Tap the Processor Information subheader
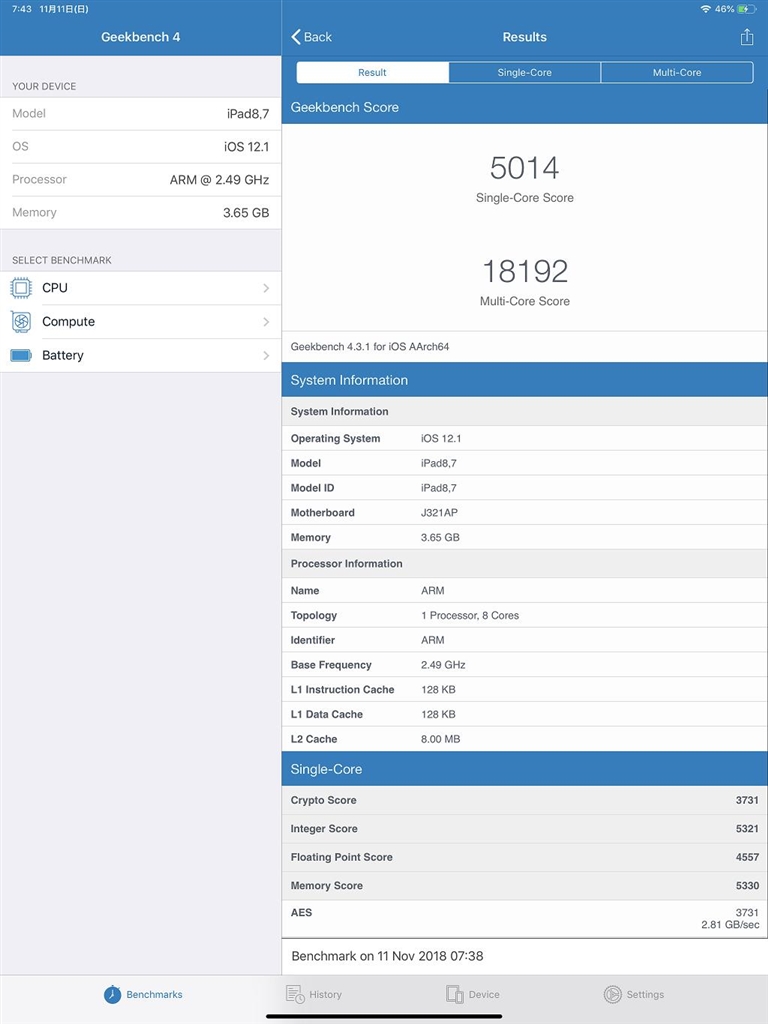Viewport: 768px width, 1024px height. click(524, 564)
